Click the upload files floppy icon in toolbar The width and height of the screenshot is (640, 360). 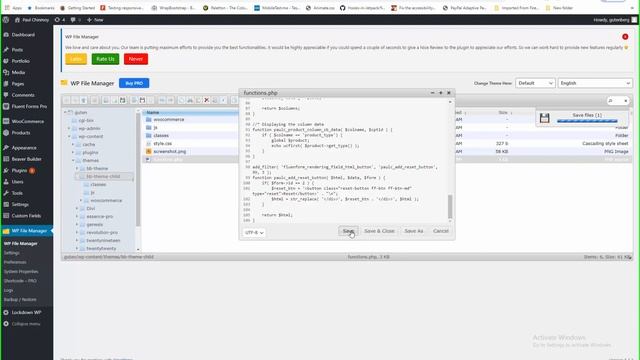click(122, 100)
